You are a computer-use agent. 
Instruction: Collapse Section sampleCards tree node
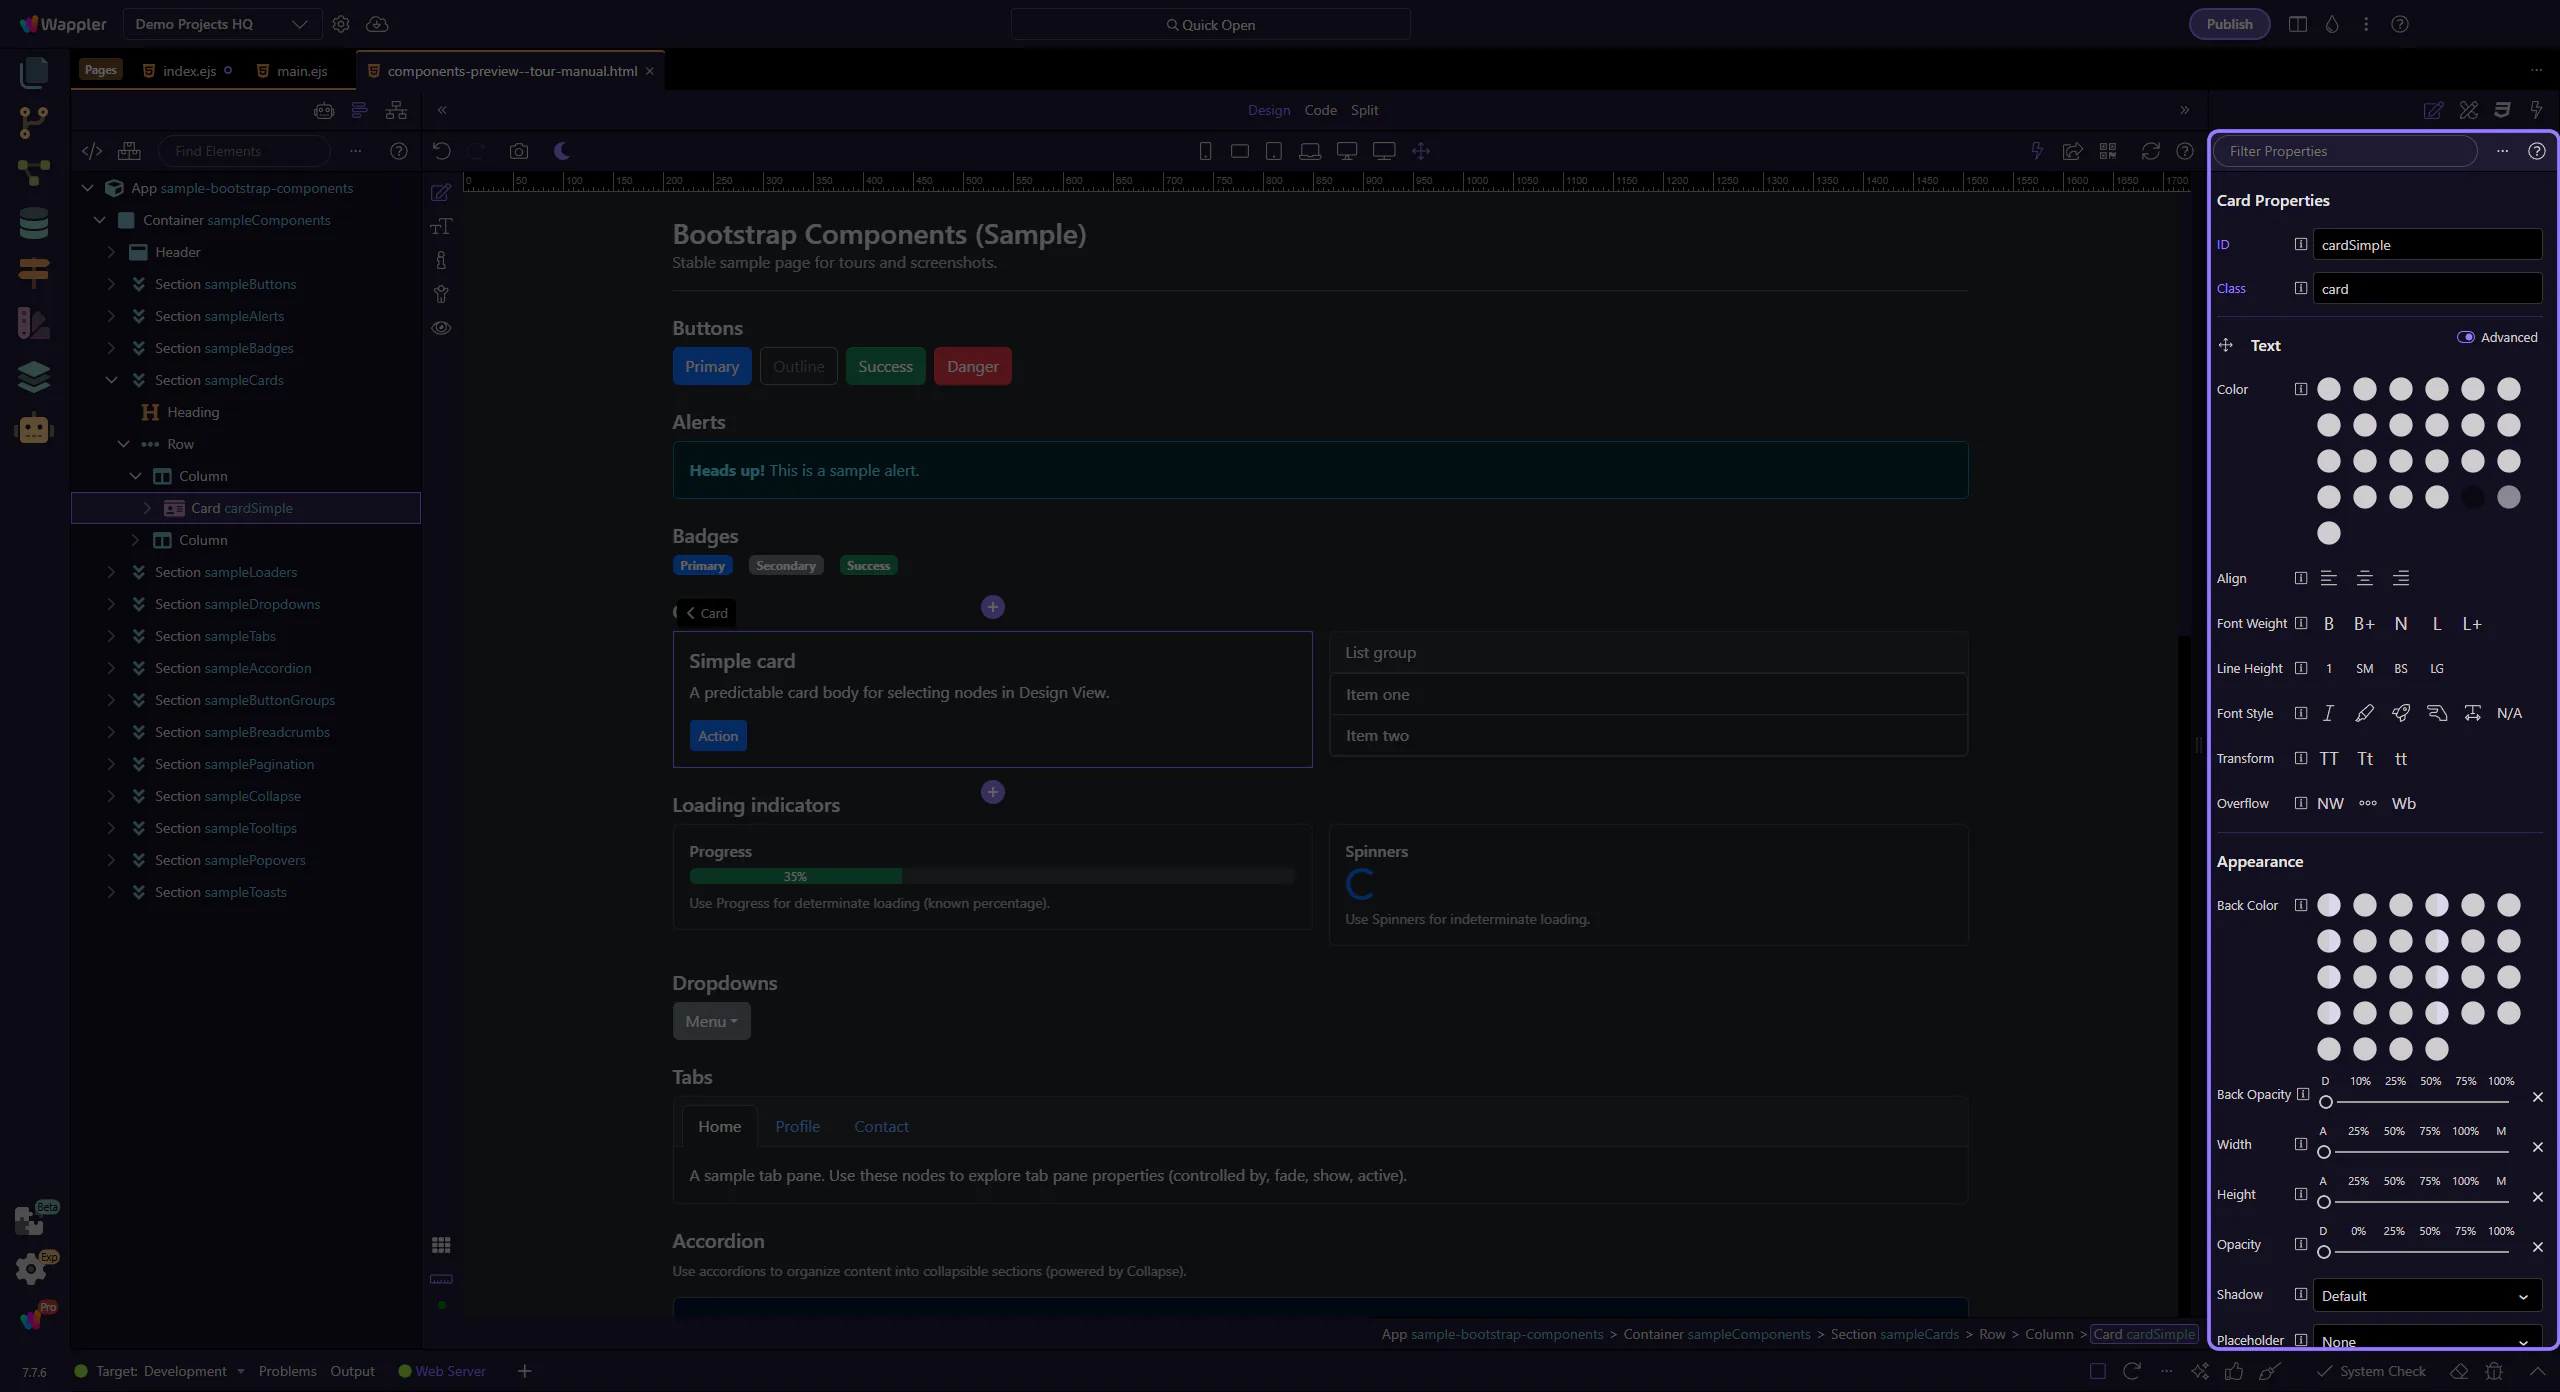(112, 380)
